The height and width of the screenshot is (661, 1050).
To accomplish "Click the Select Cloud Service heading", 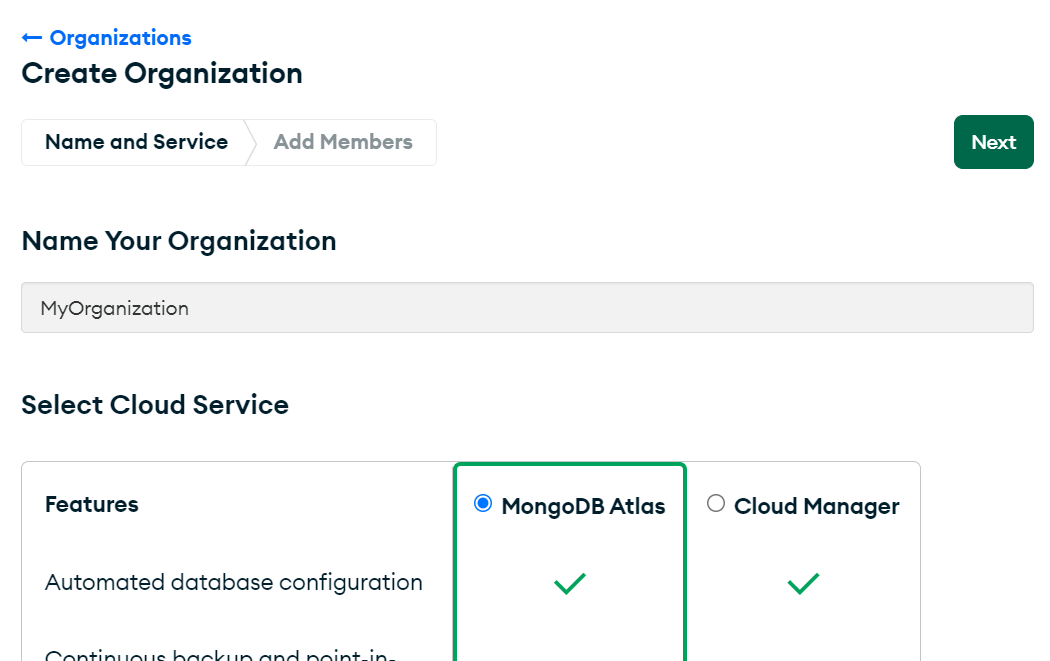I will pyautogui.click(x=155, y=405).
